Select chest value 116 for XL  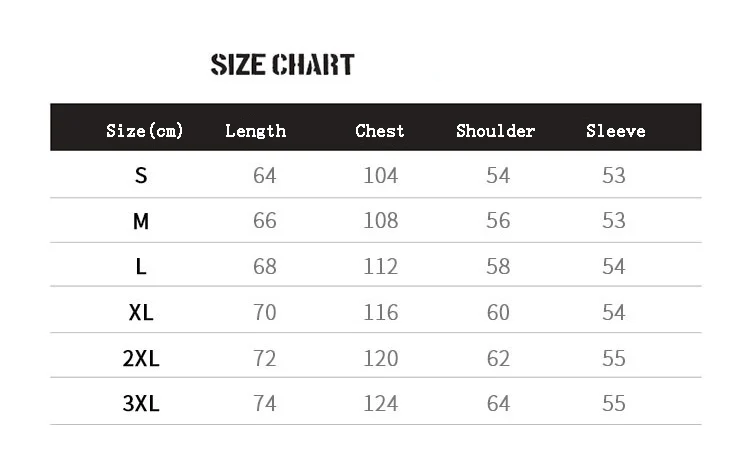pyautogui.click(x=380, y=312)
